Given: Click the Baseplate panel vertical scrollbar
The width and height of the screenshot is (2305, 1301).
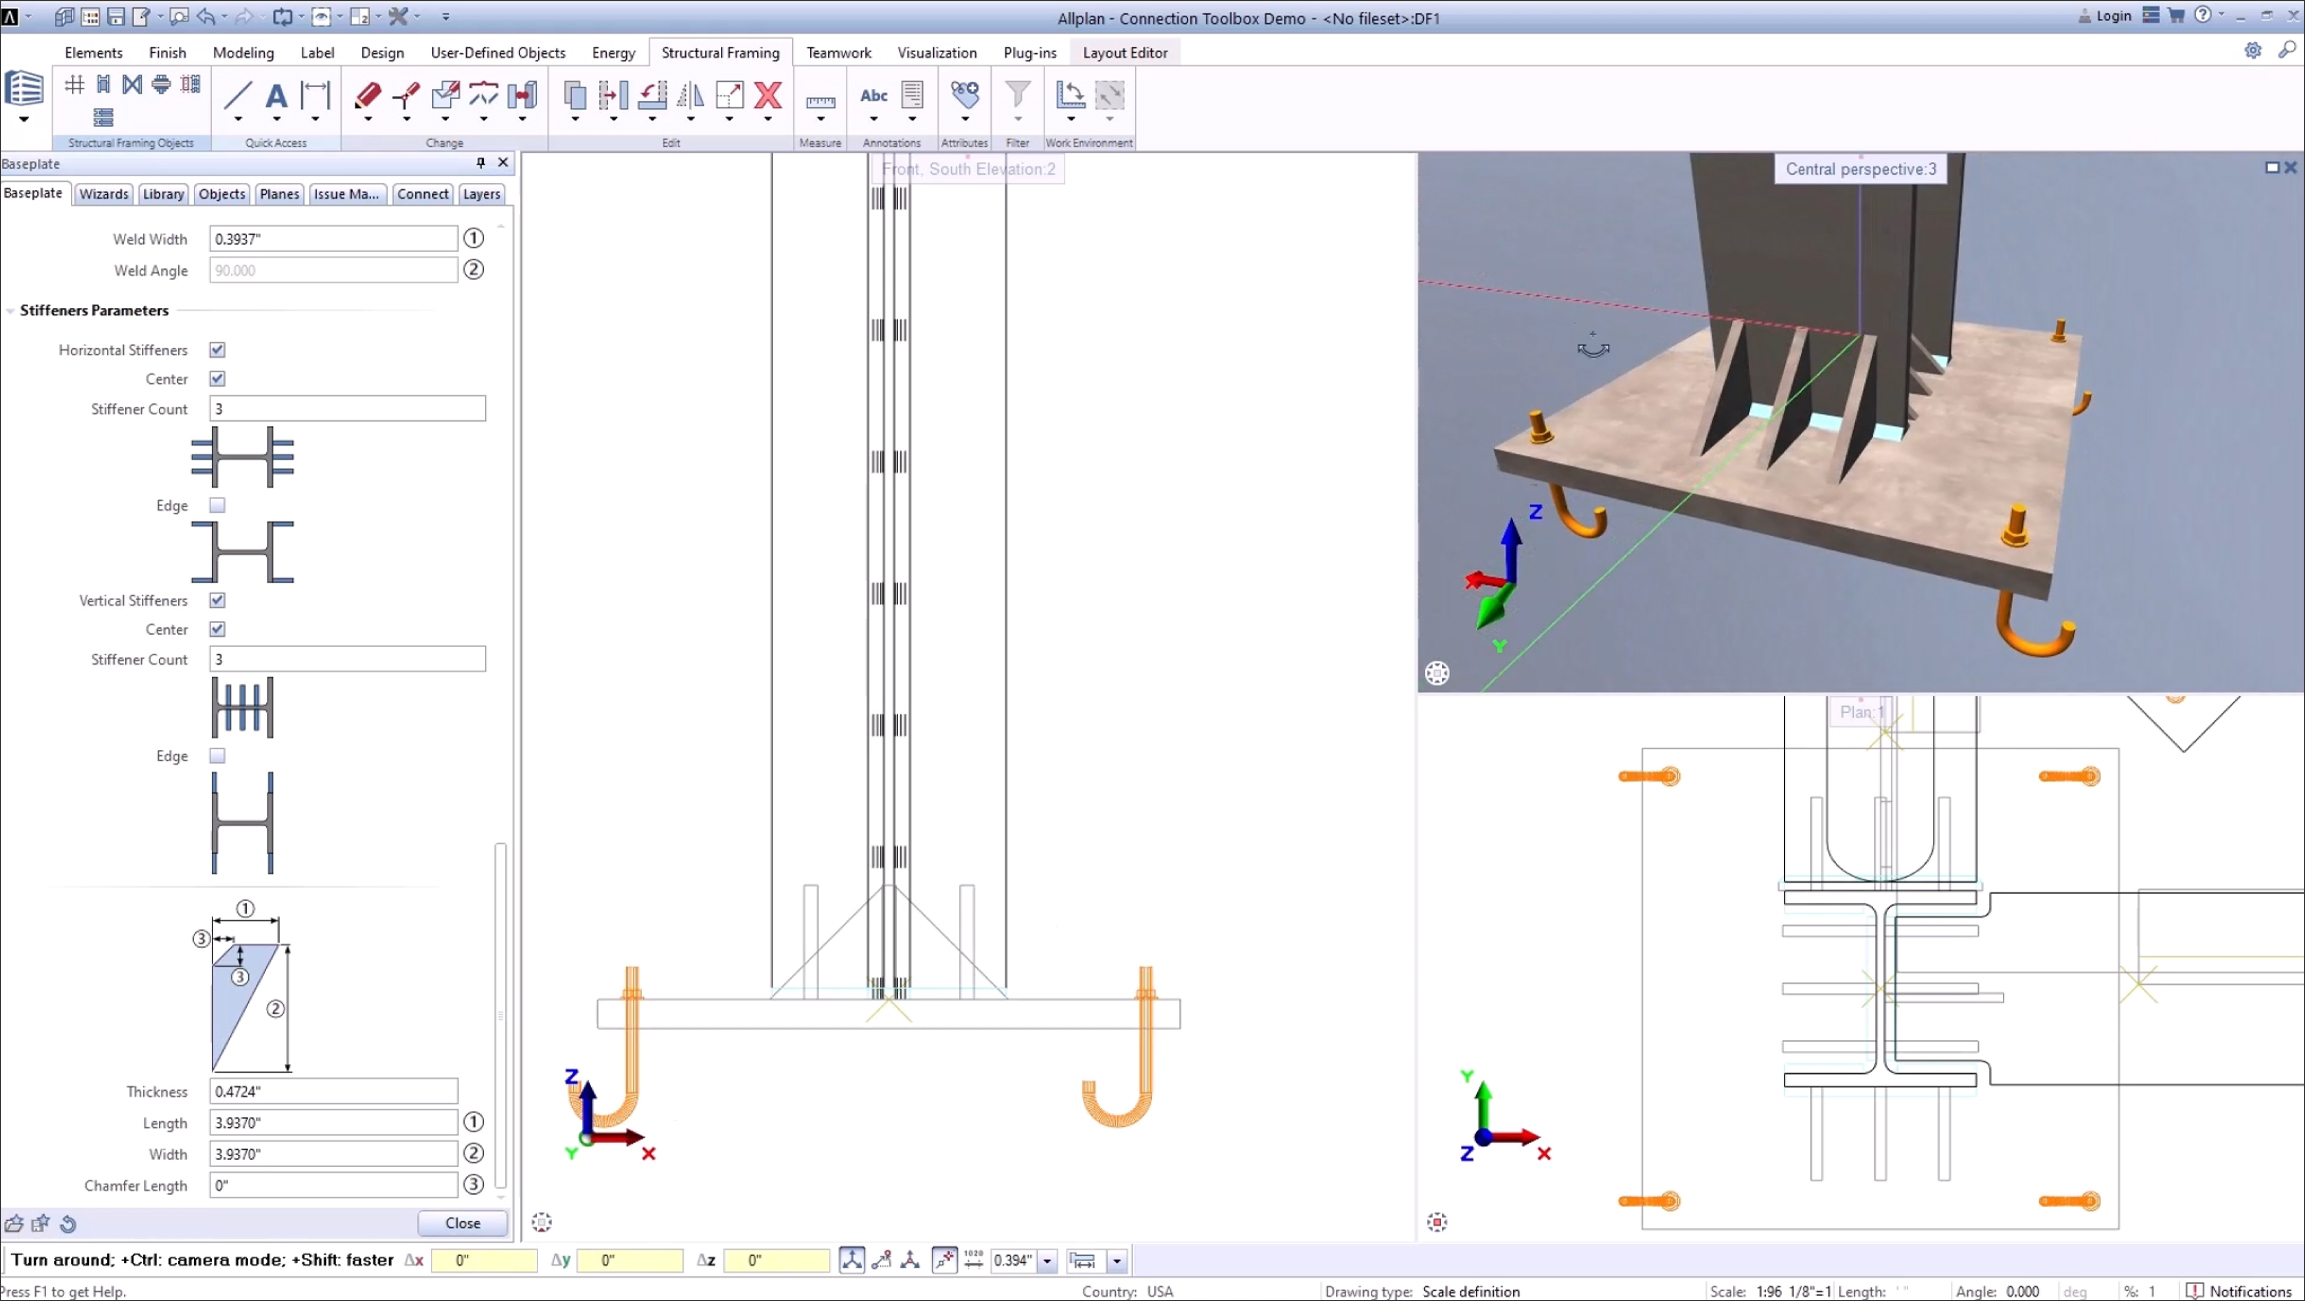Looking at the screenshot, I should coord(500,1015).
